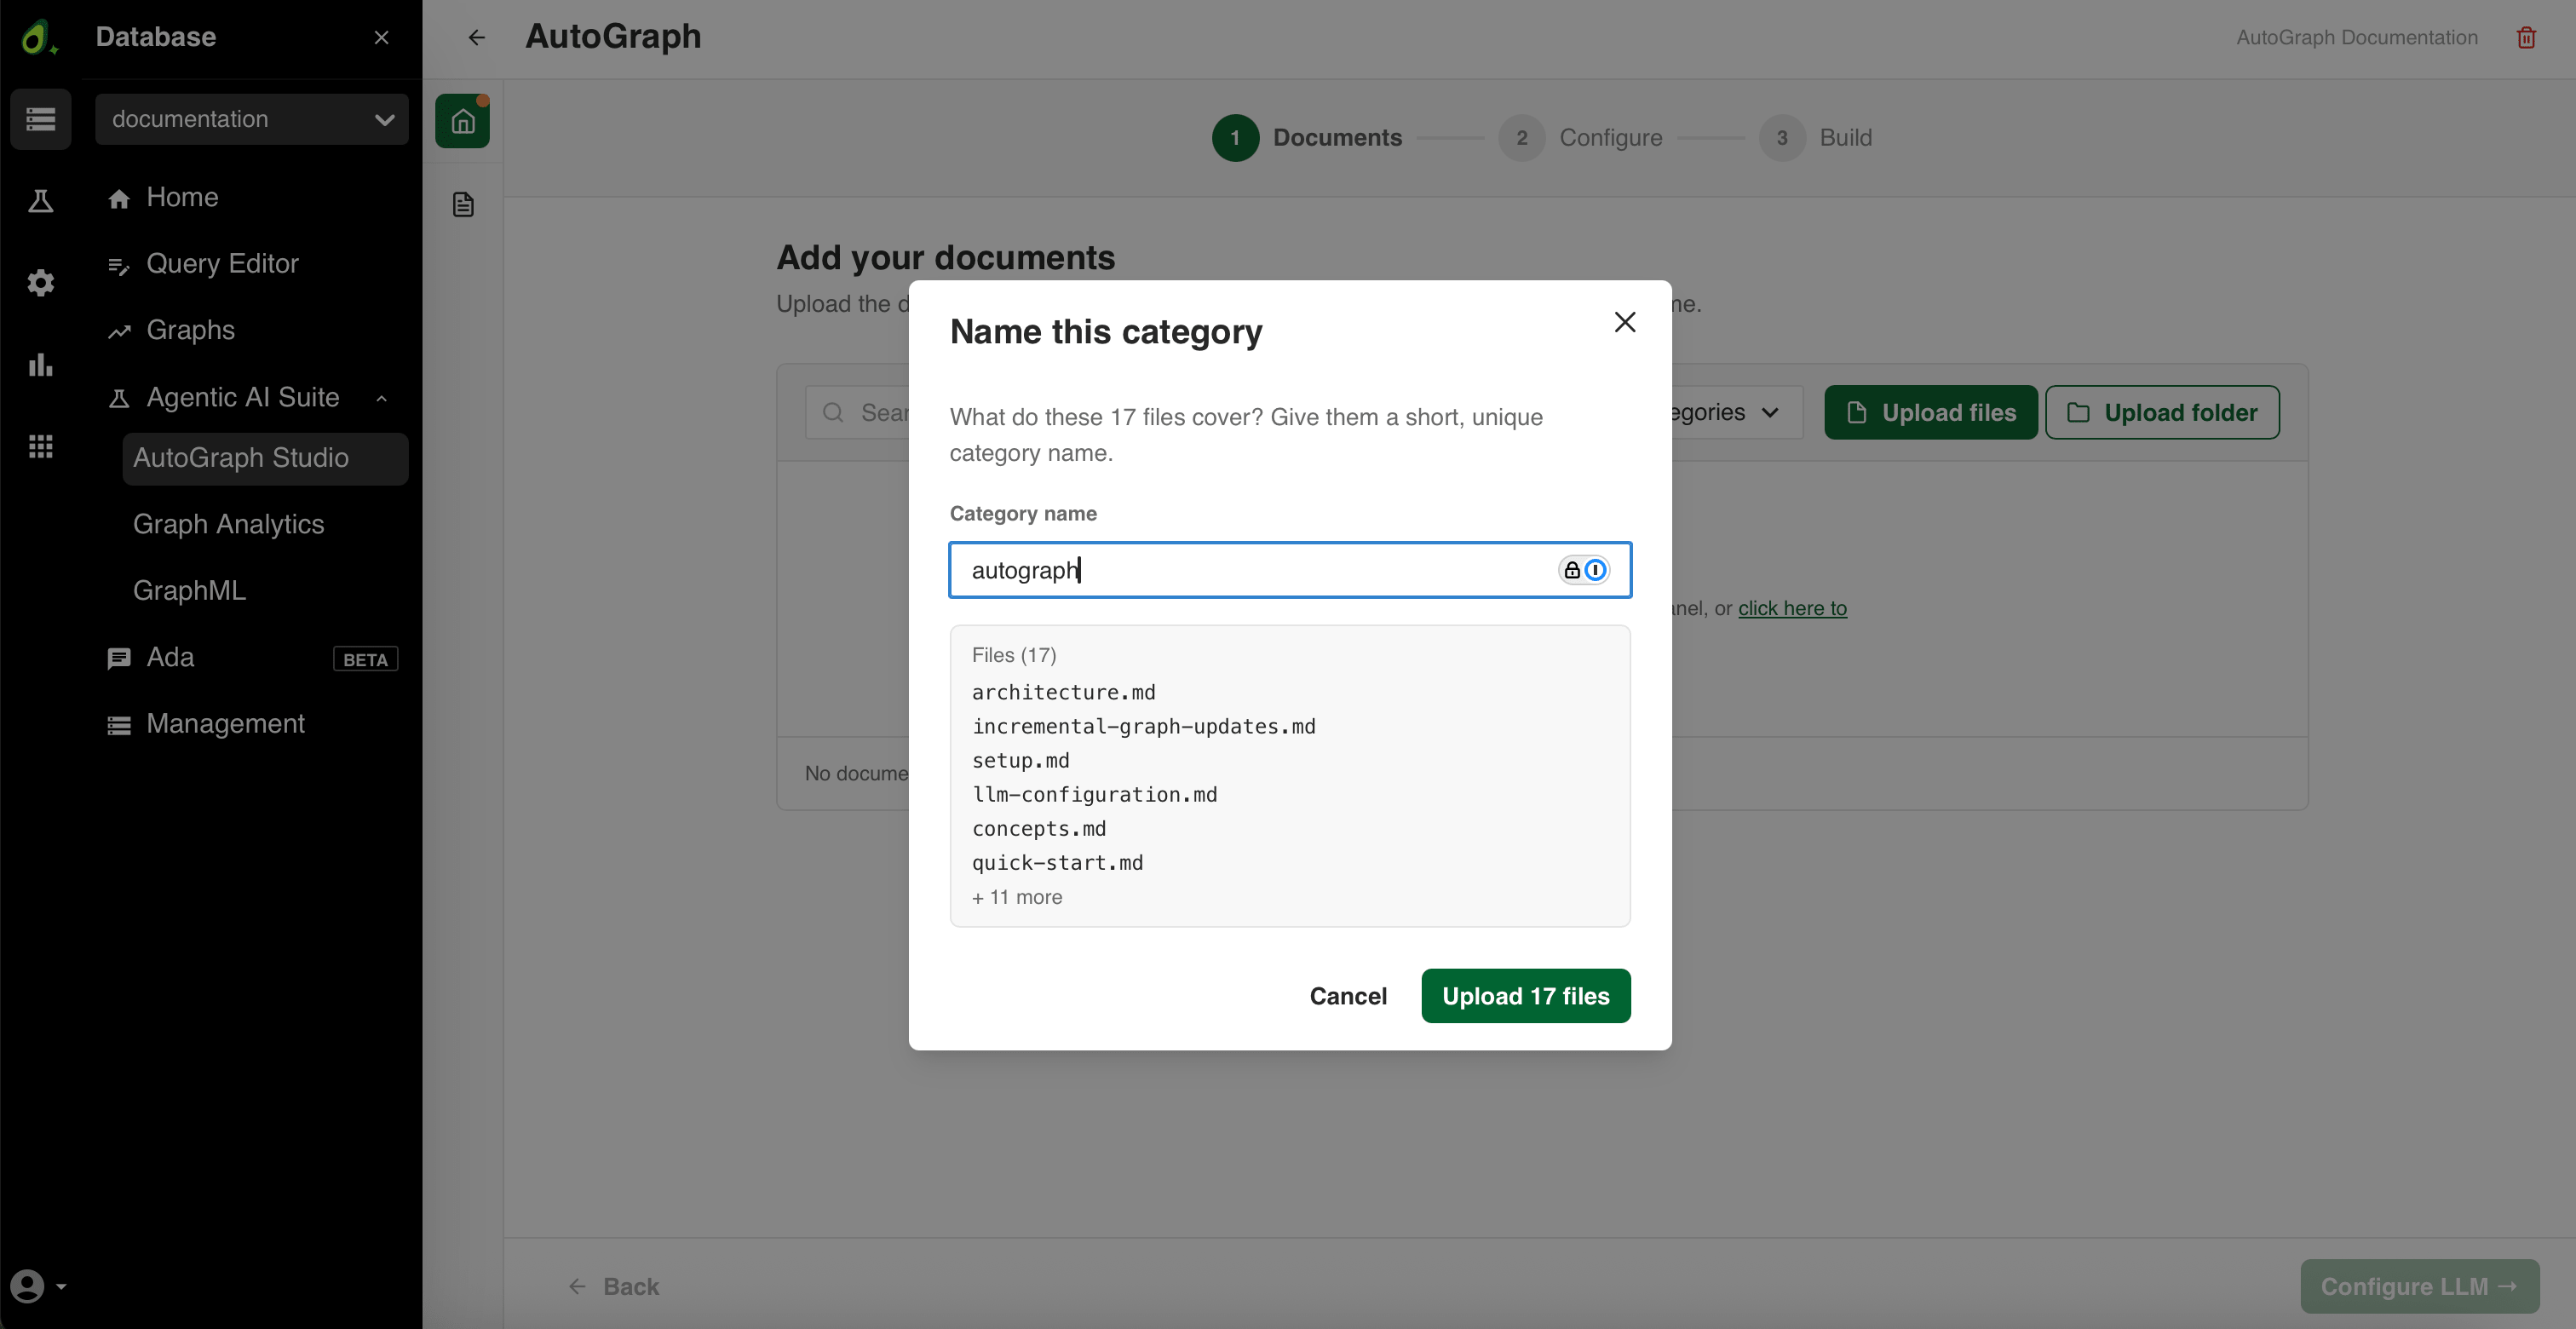Viewport: 2576px width, 1329px height.
Task: Select AutoGraph Studio in sidebar
Action: (x=265, y=458)
